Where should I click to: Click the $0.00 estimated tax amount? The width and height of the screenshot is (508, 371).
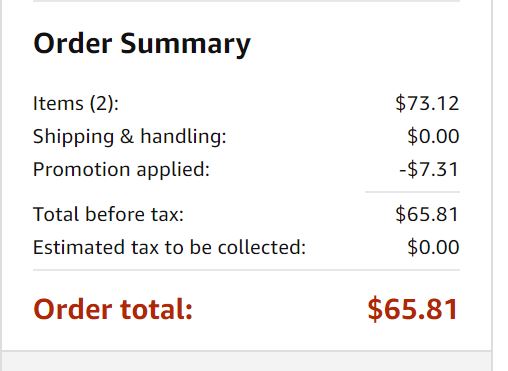pyautogui.click(x=433, y=247)
